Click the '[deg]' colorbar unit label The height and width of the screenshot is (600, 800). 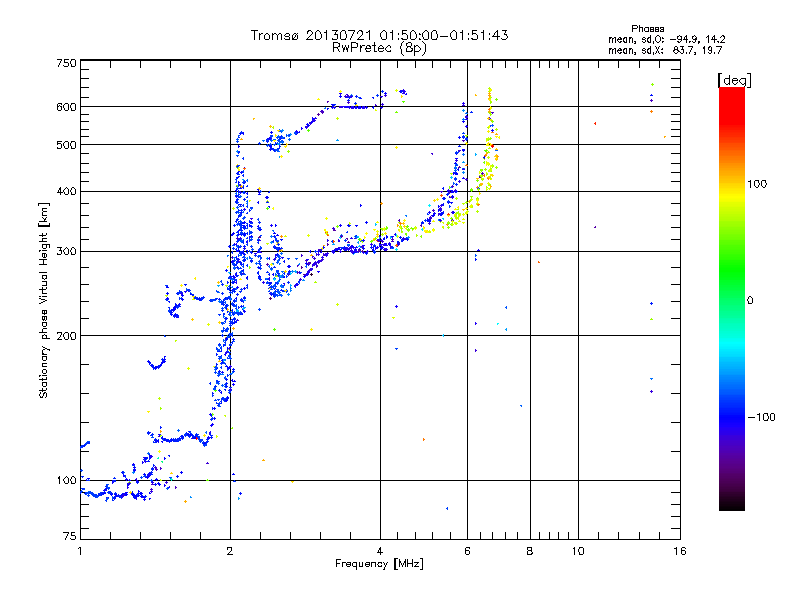734,80
